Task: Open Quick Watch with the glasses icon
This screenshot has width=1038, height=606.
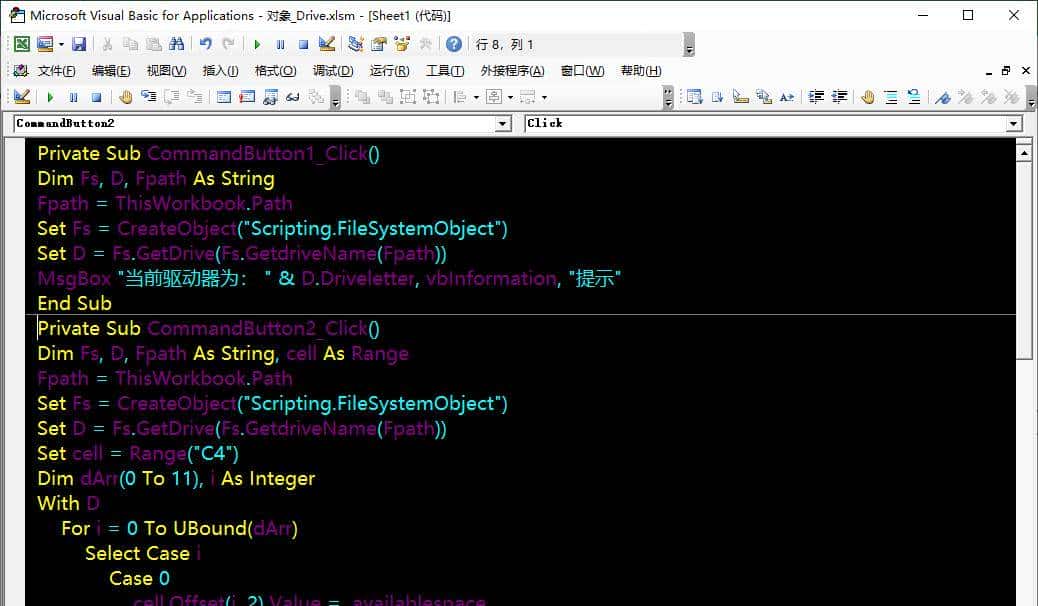Action: [294, 97]
